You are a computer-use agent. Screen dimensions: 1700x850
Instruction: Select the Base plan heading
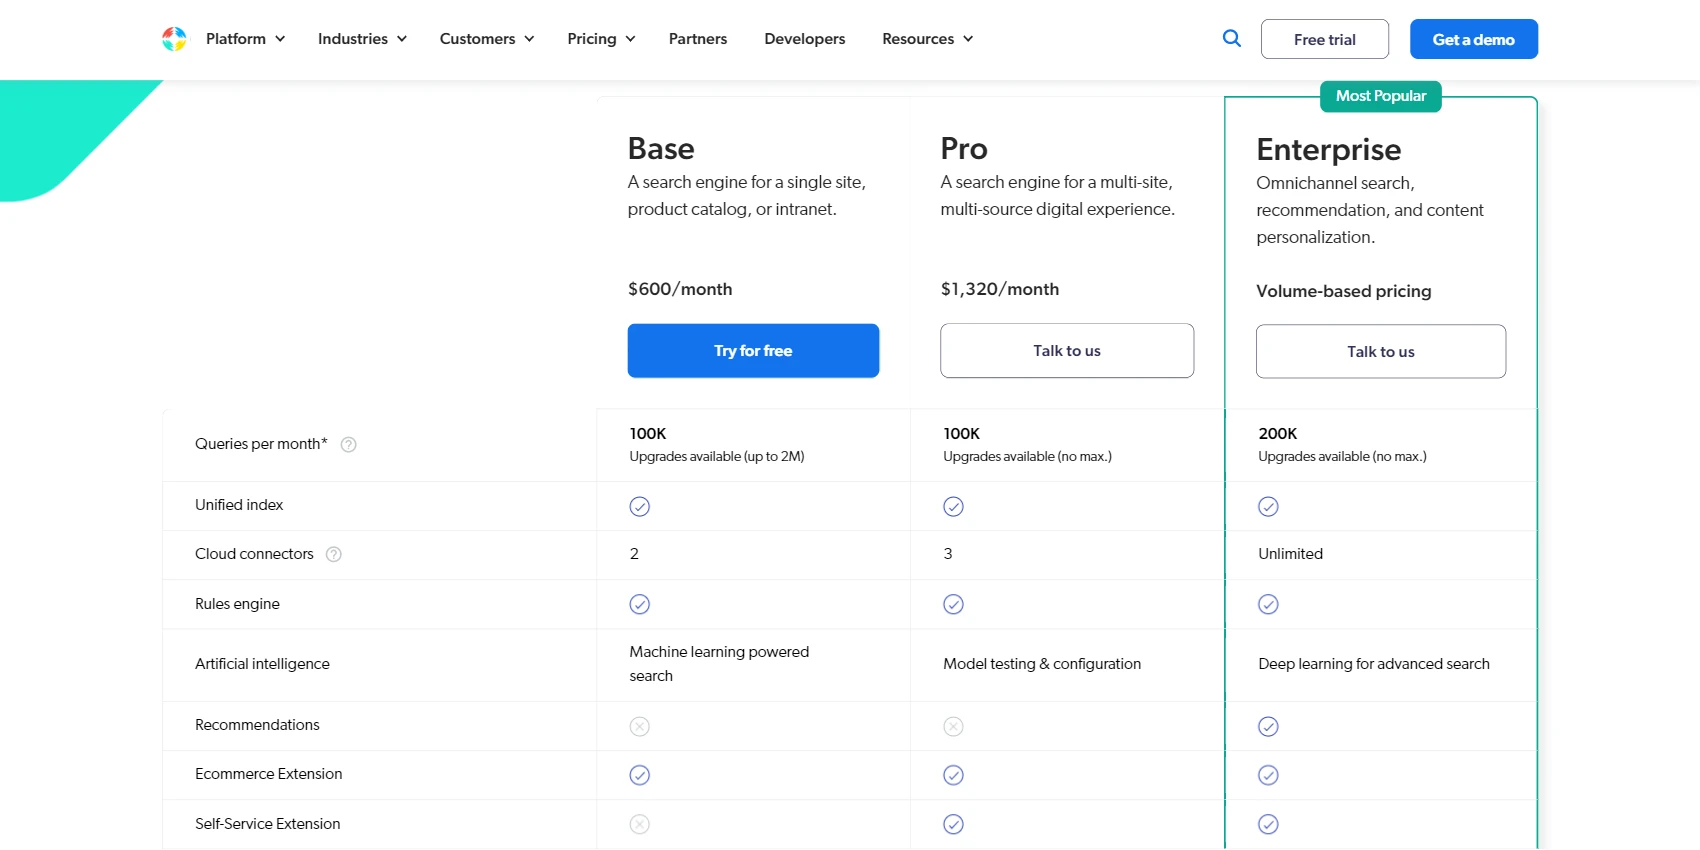click(x=661, y=149)
